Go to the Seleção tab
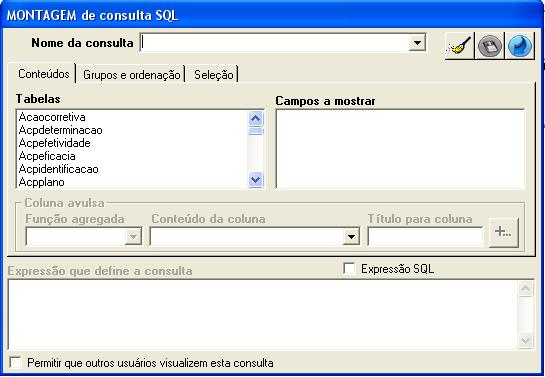545x377 pixels. 213,75
